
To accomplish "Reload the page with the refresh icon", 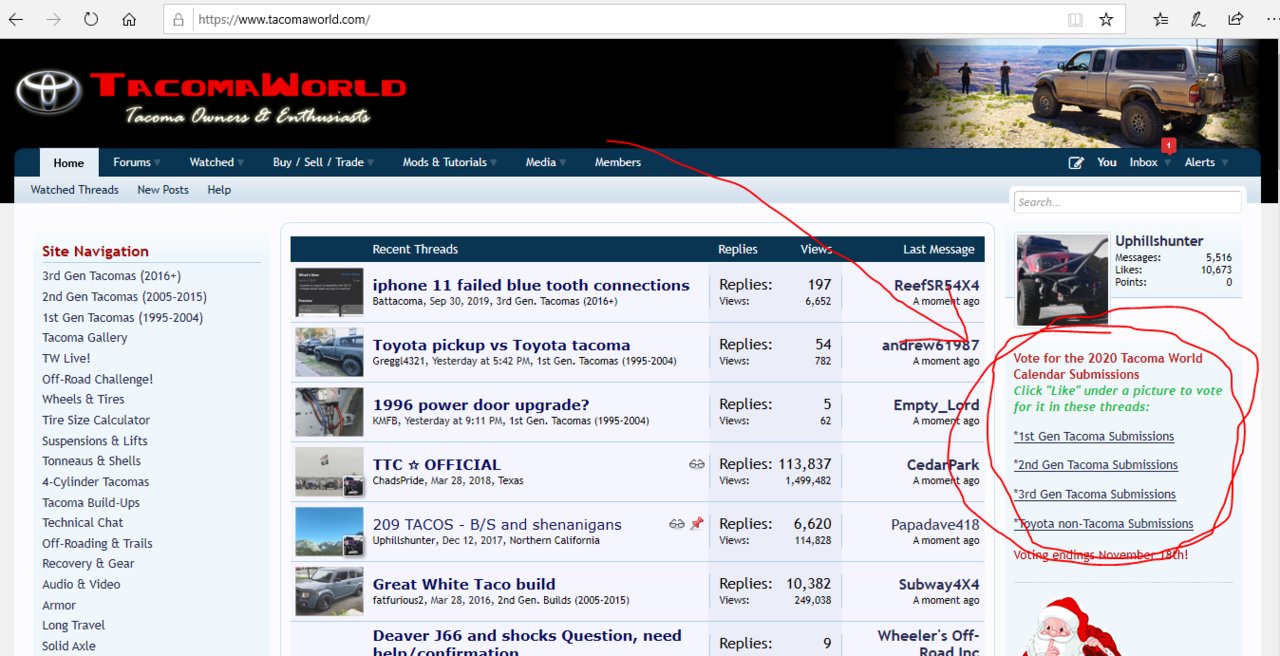I will point(91,19).
